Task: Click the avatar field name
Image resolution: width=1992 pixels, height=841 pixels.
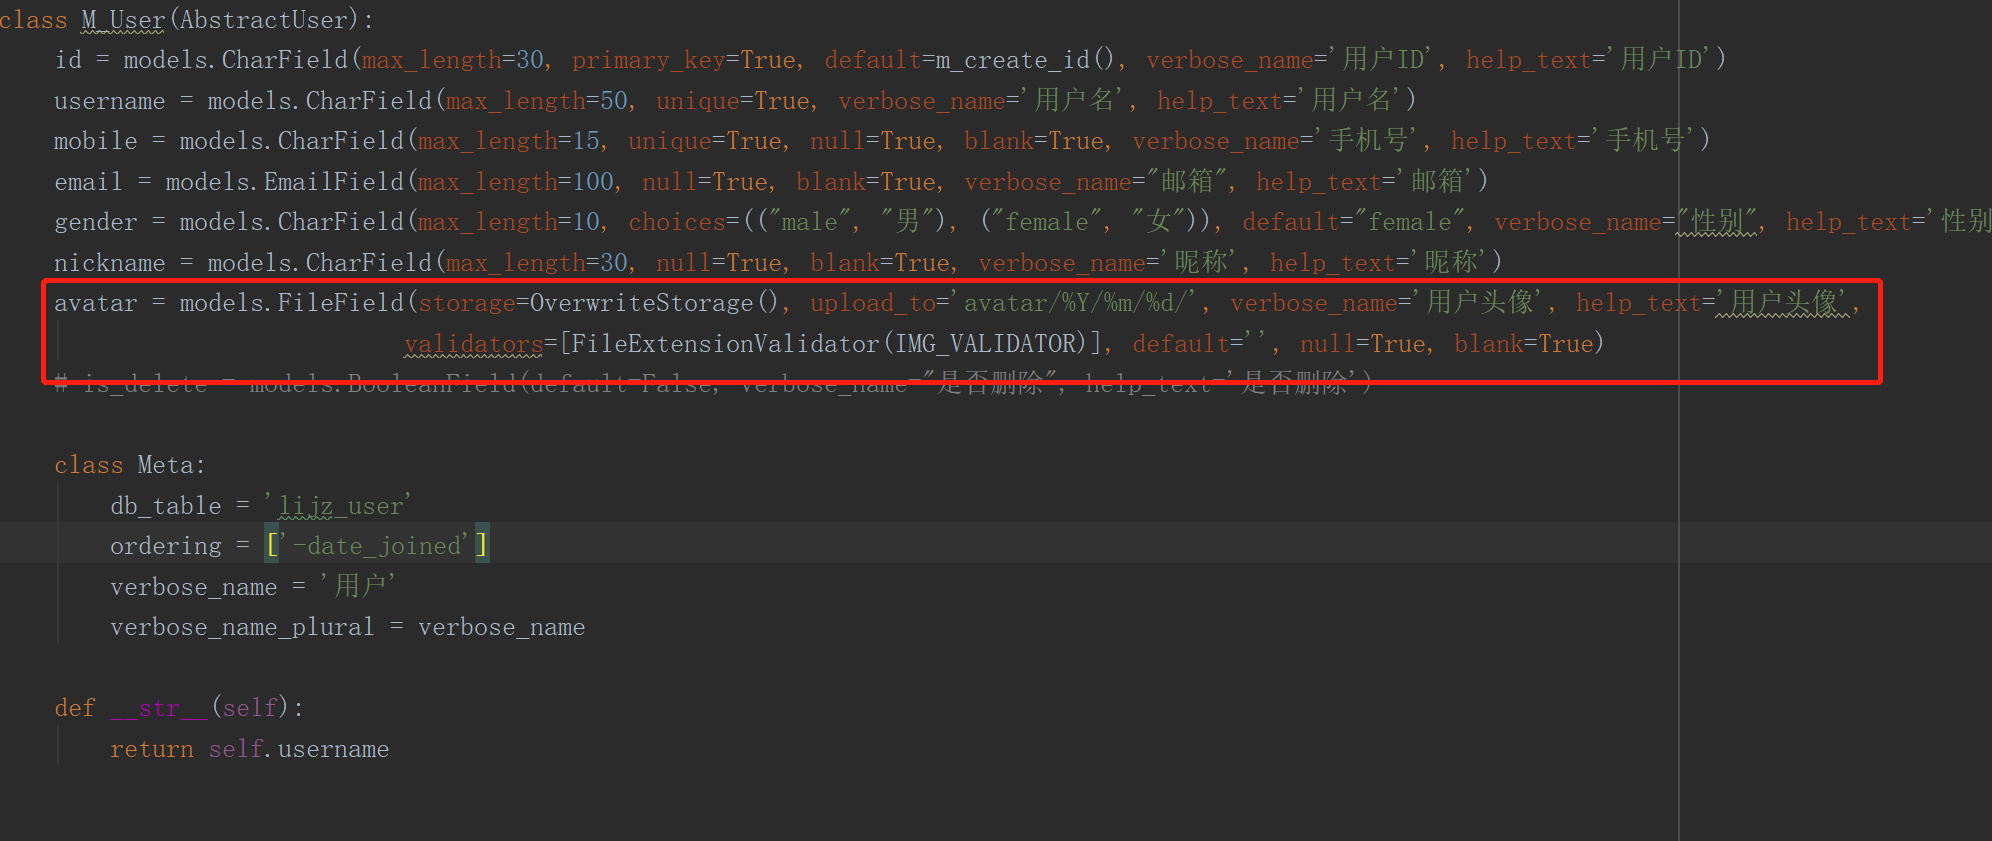Action: tap(95, 303)
